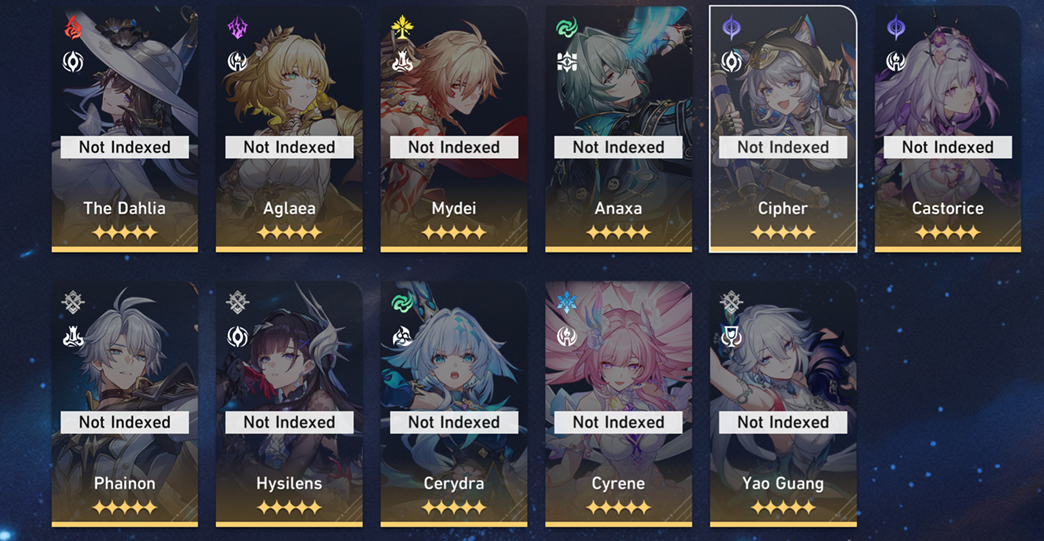Screen dimensions: 1044x541
Task: Click the Destruction path icon on Mydei's card
Action: [402, 62]
